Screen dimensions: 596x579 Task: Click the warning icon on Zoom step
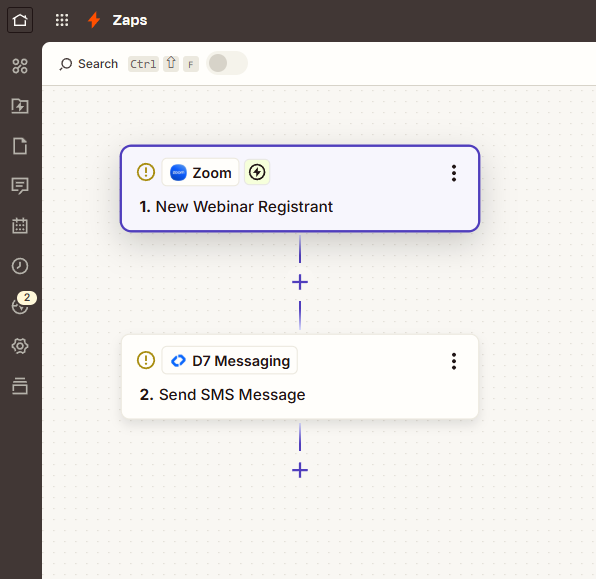point(146,172)
